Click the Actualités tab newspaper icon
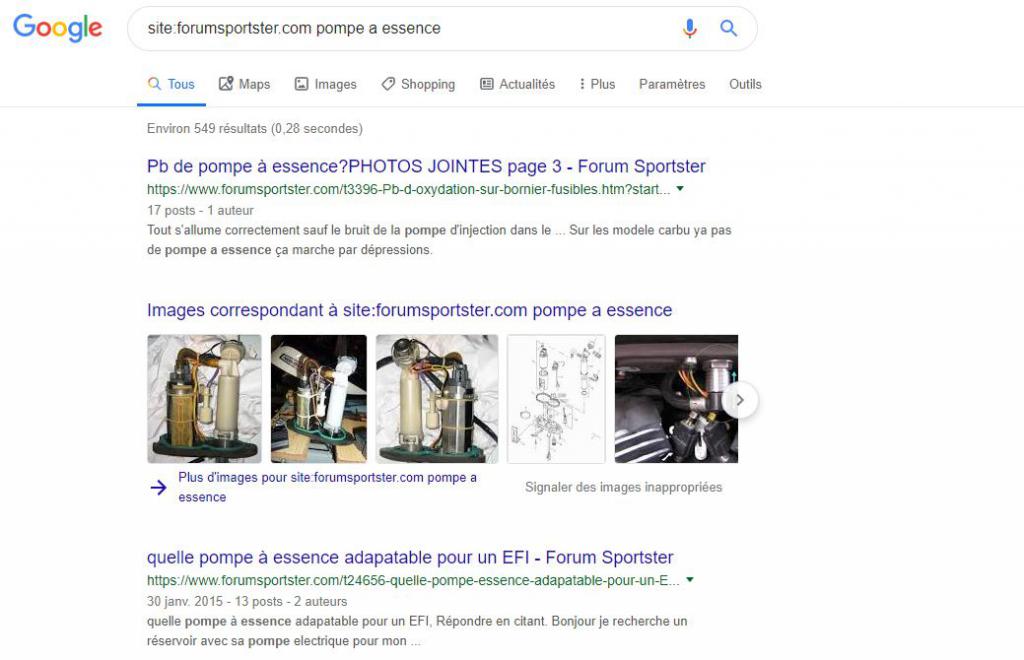Screen dimensions: 1024x660 coord(487,84)
